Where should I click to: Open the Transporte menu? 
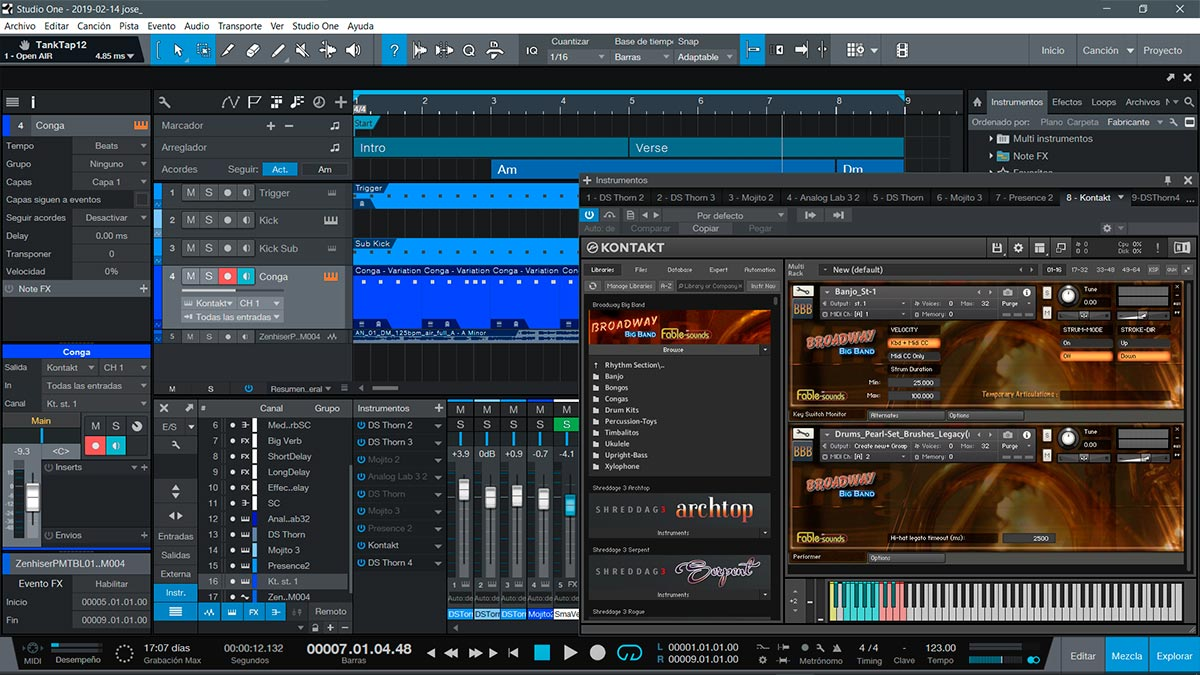point(240,26)
